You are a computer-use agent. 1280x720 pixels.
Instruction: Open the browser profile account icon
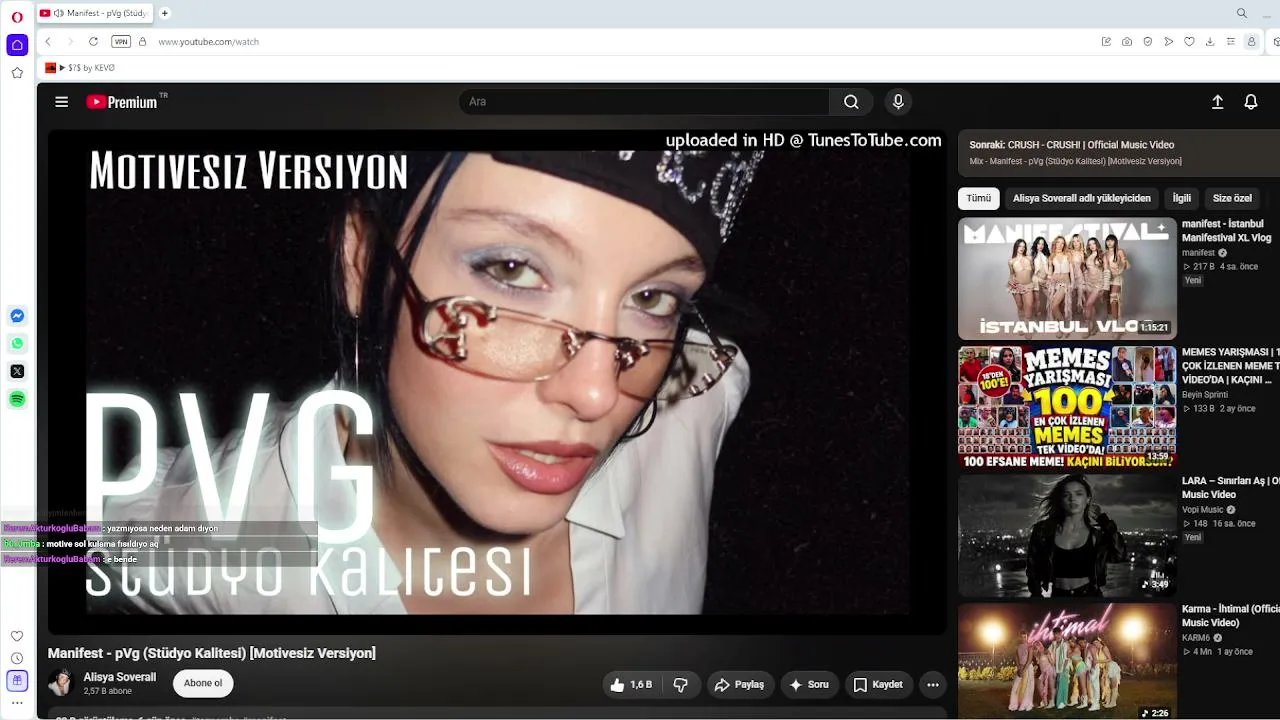[1251, 42]
